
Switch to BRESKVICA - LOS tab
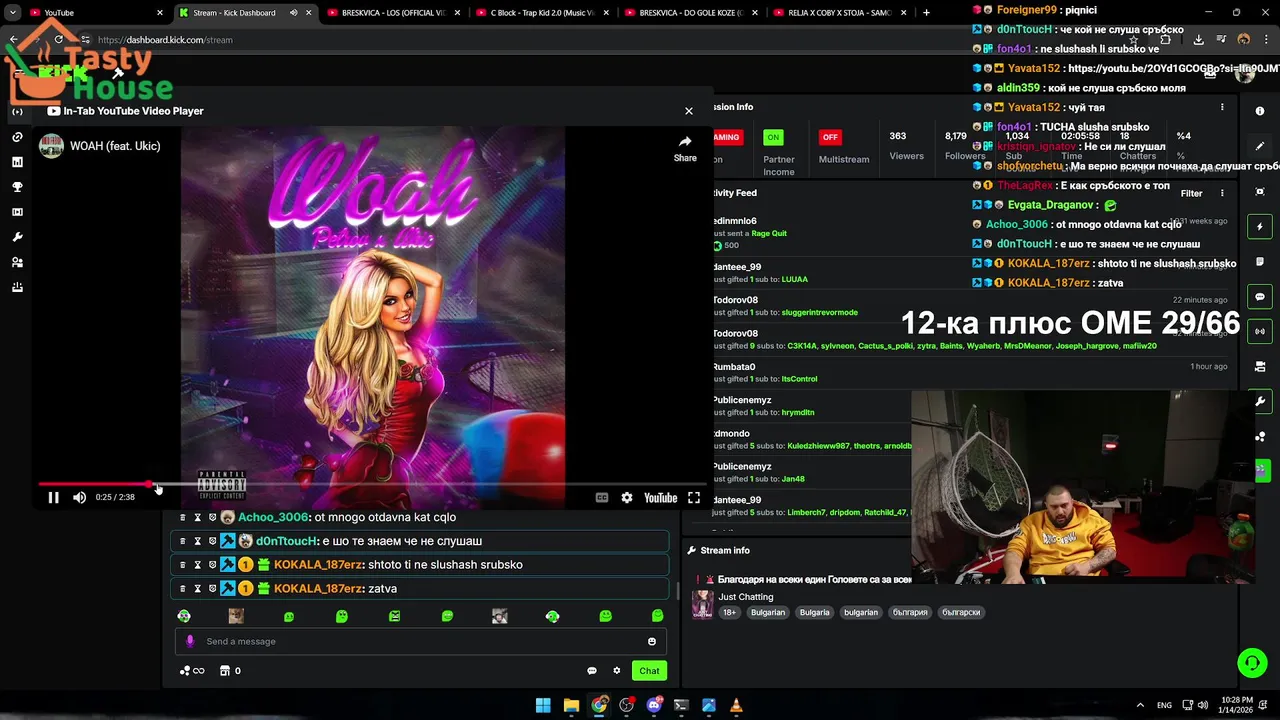(393, 13)
